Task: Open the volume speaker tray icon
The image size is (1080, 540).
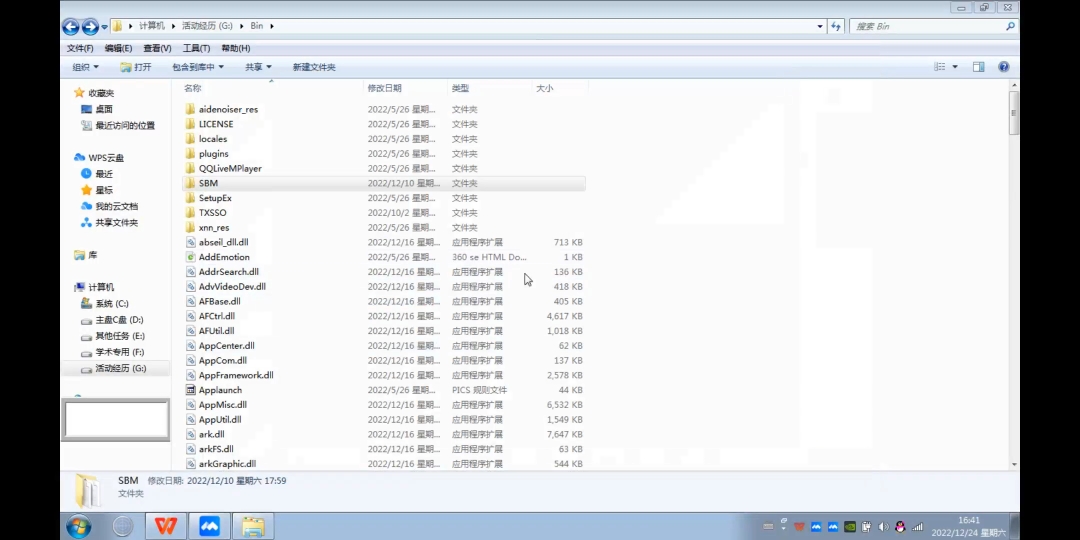Action: click(x=884, y=528)
